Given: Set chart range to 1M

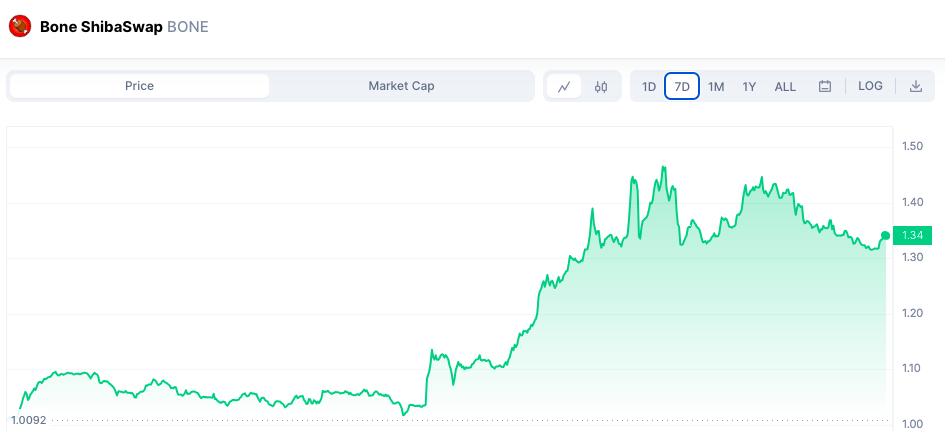Looking at the screenshot, I should 715,87.
